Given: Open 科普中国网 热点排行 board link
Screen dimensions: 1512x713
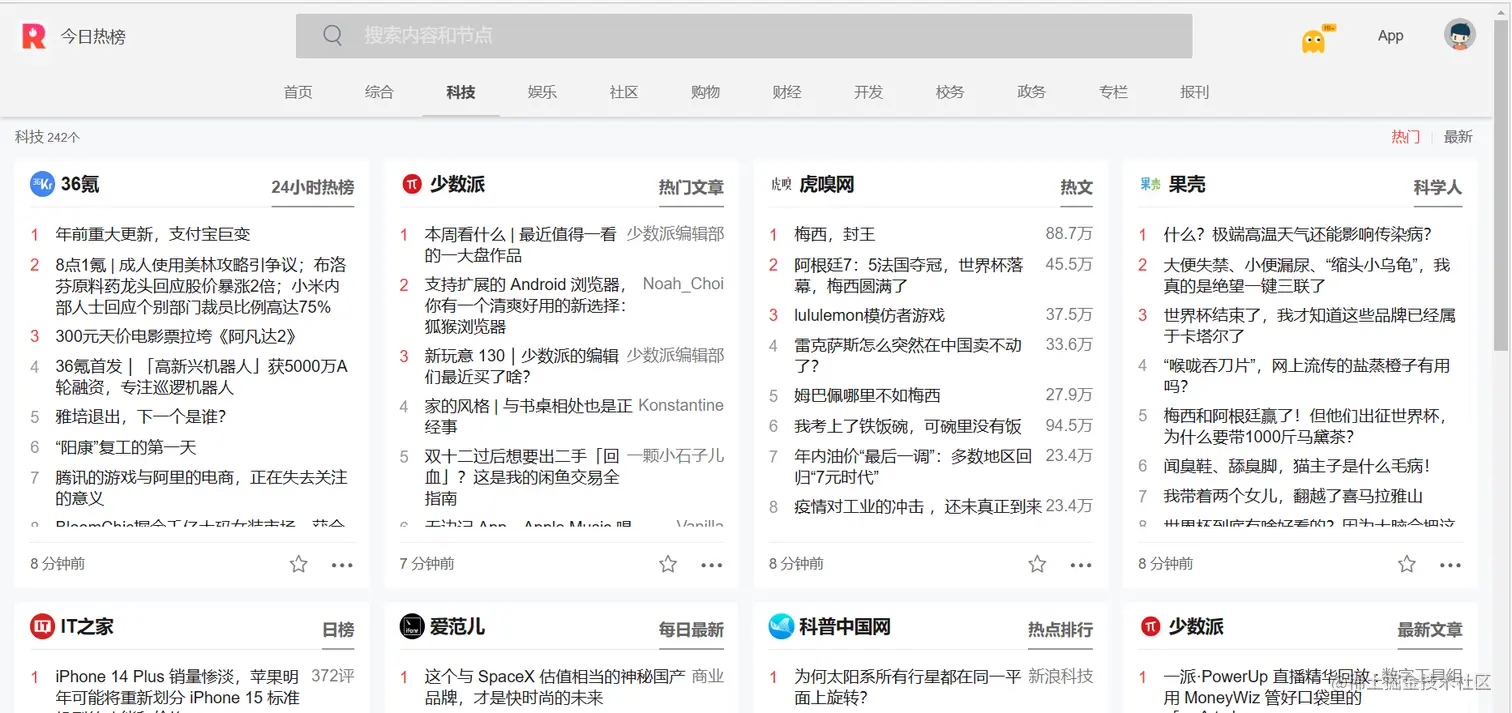Looking at the screenshot, I should point(1060,630).
